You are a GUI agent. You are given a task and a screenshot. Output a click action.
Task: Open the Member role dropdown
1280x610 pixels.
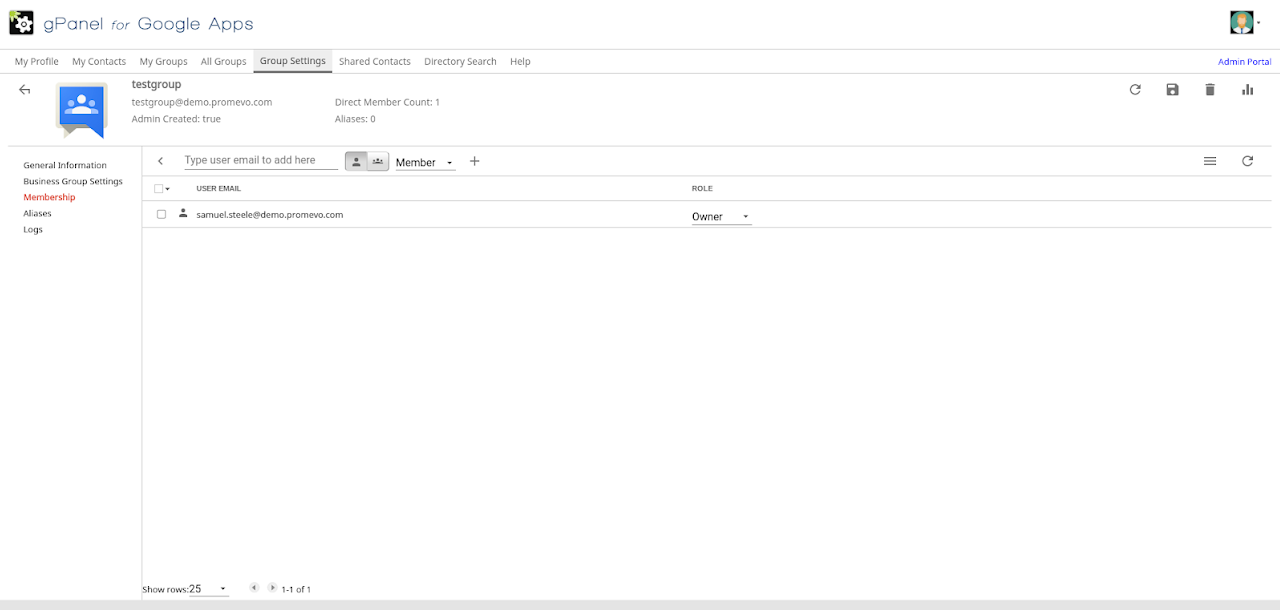click(x=425, y=162)
